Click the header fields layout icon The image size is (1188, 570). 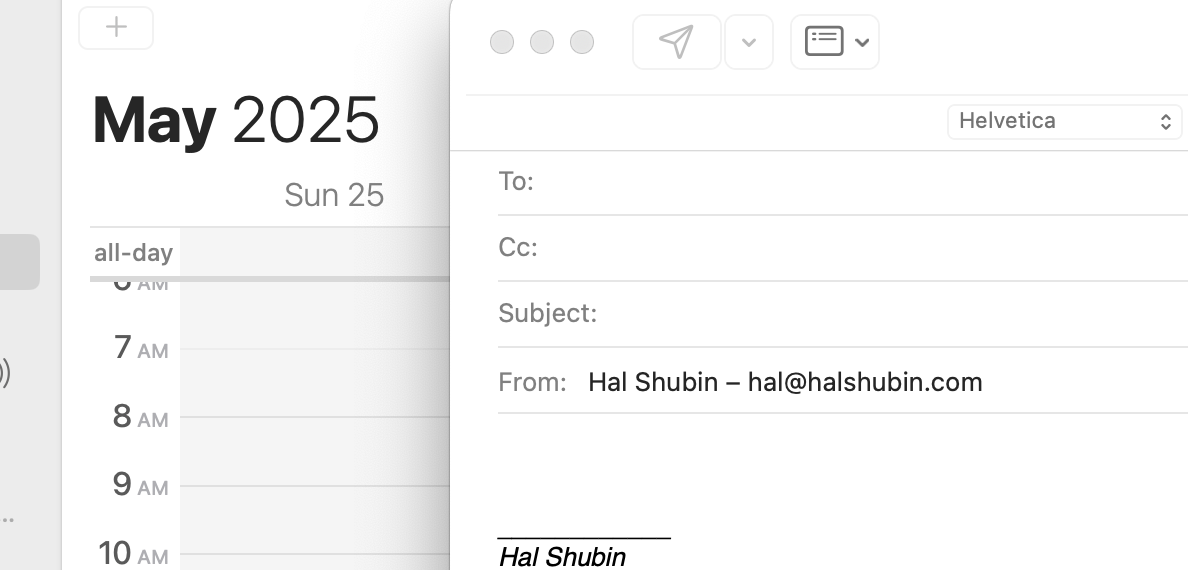point(824,42)
